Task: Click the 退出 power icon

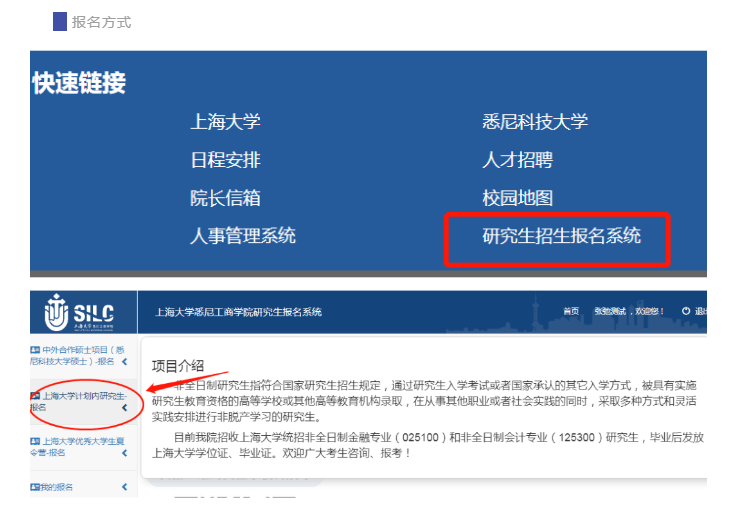Action: click(686, 311)
